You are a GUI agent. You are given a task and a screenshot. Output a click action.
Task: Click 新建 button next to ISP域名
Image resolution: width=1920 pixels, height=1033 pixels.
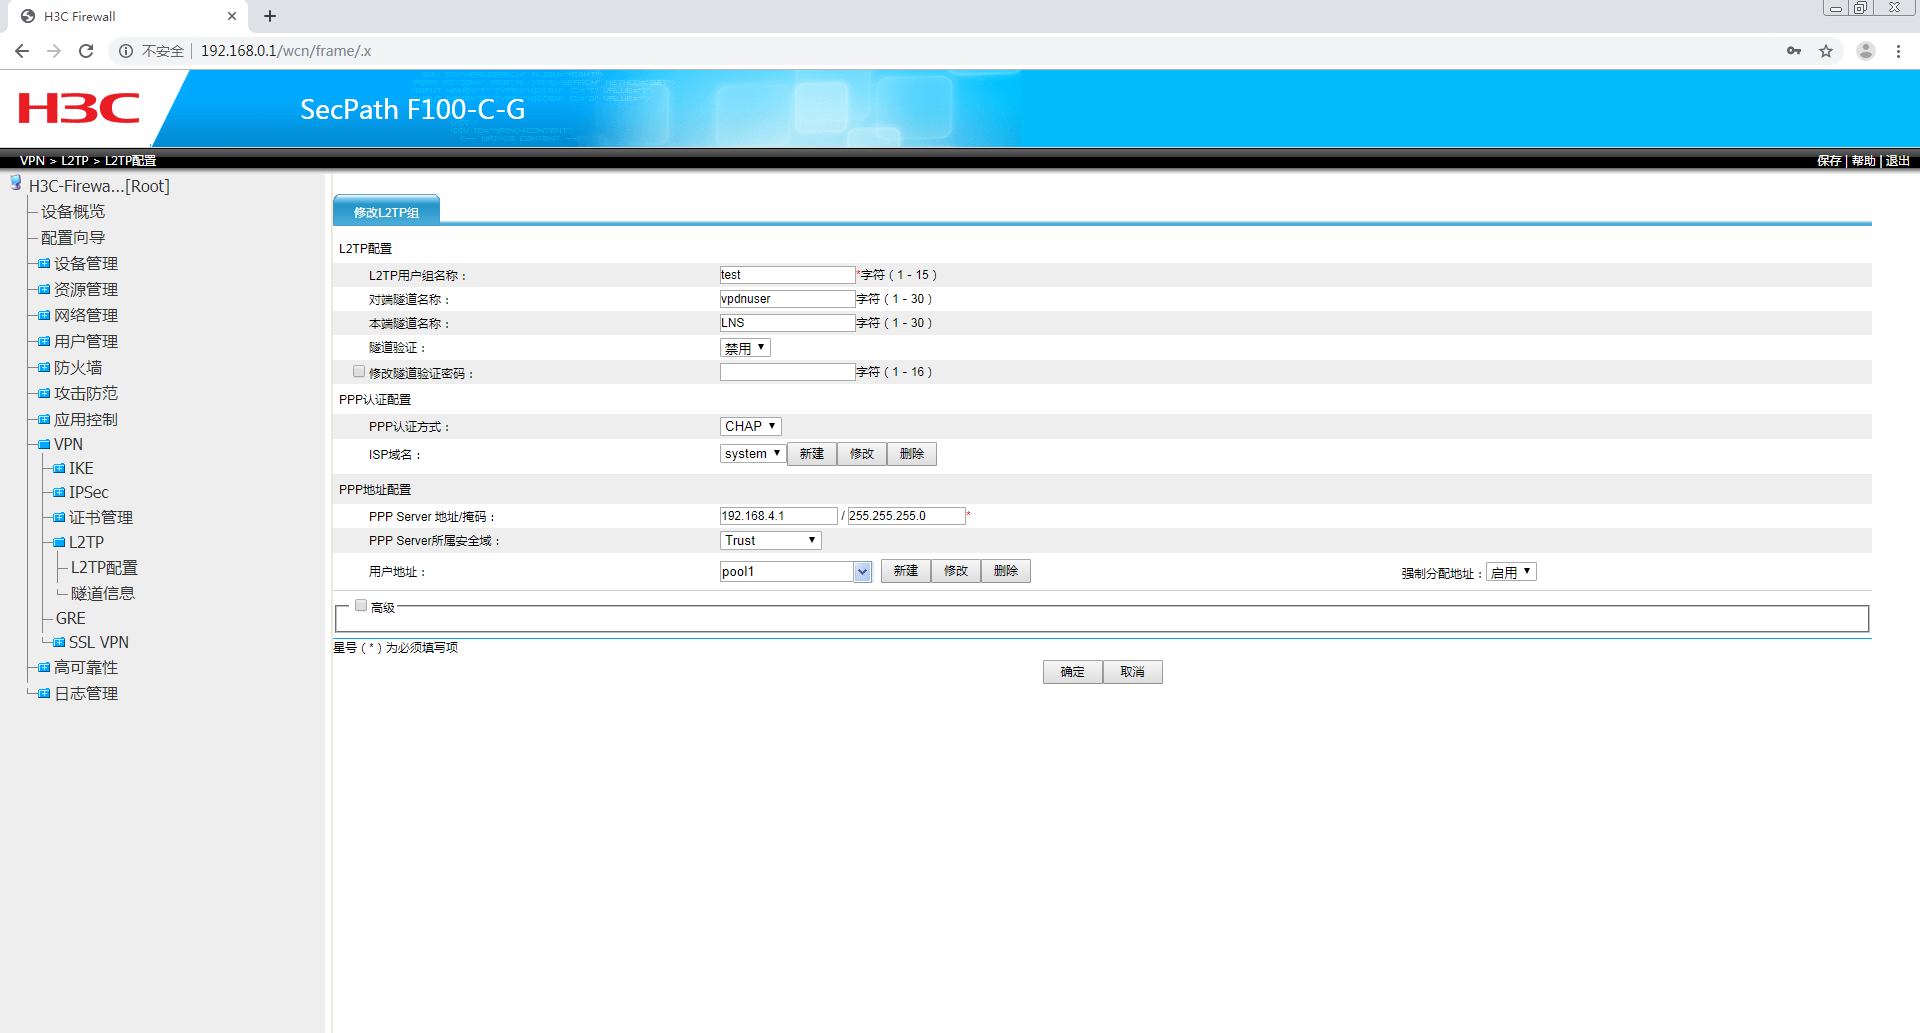pyautogui.click(x=812, y=454)
